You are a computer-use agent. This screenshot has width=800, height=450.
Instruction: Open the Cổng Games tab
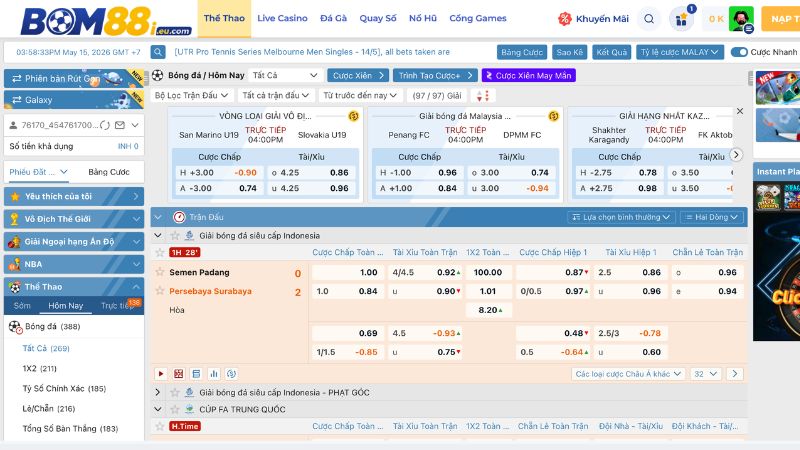pyautogui.click(x=478, y=18)
